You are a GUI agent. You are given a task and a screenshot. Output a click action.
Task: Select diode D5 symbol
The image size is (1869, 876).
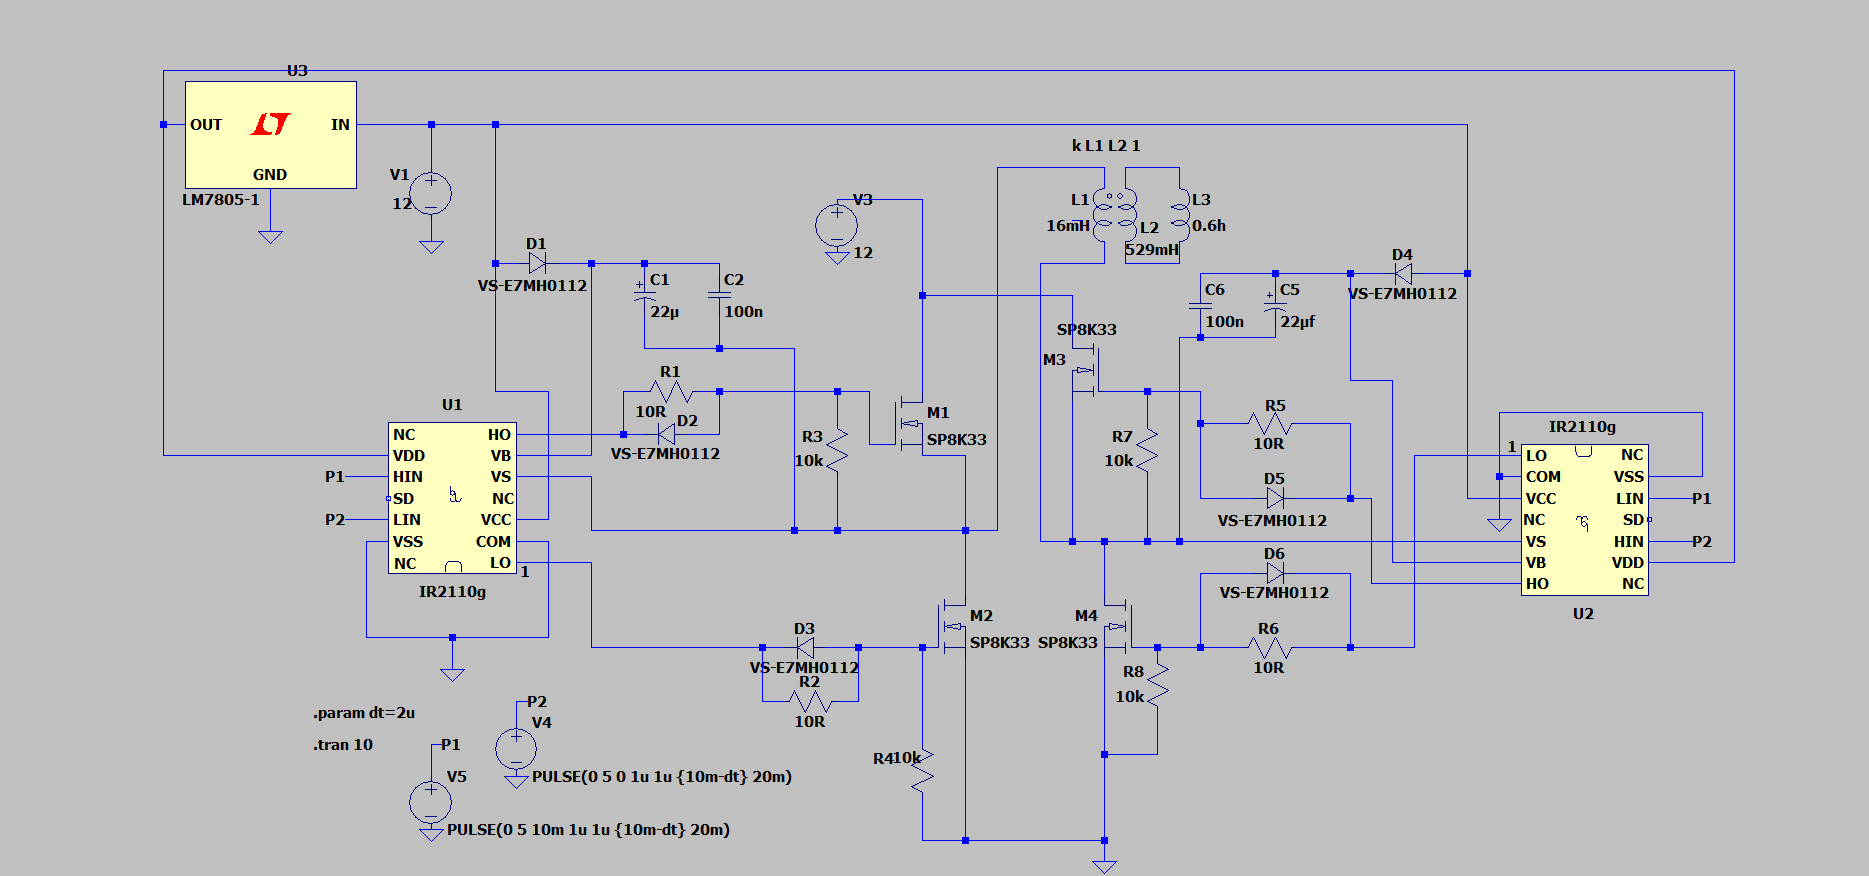click(1275, 498)
